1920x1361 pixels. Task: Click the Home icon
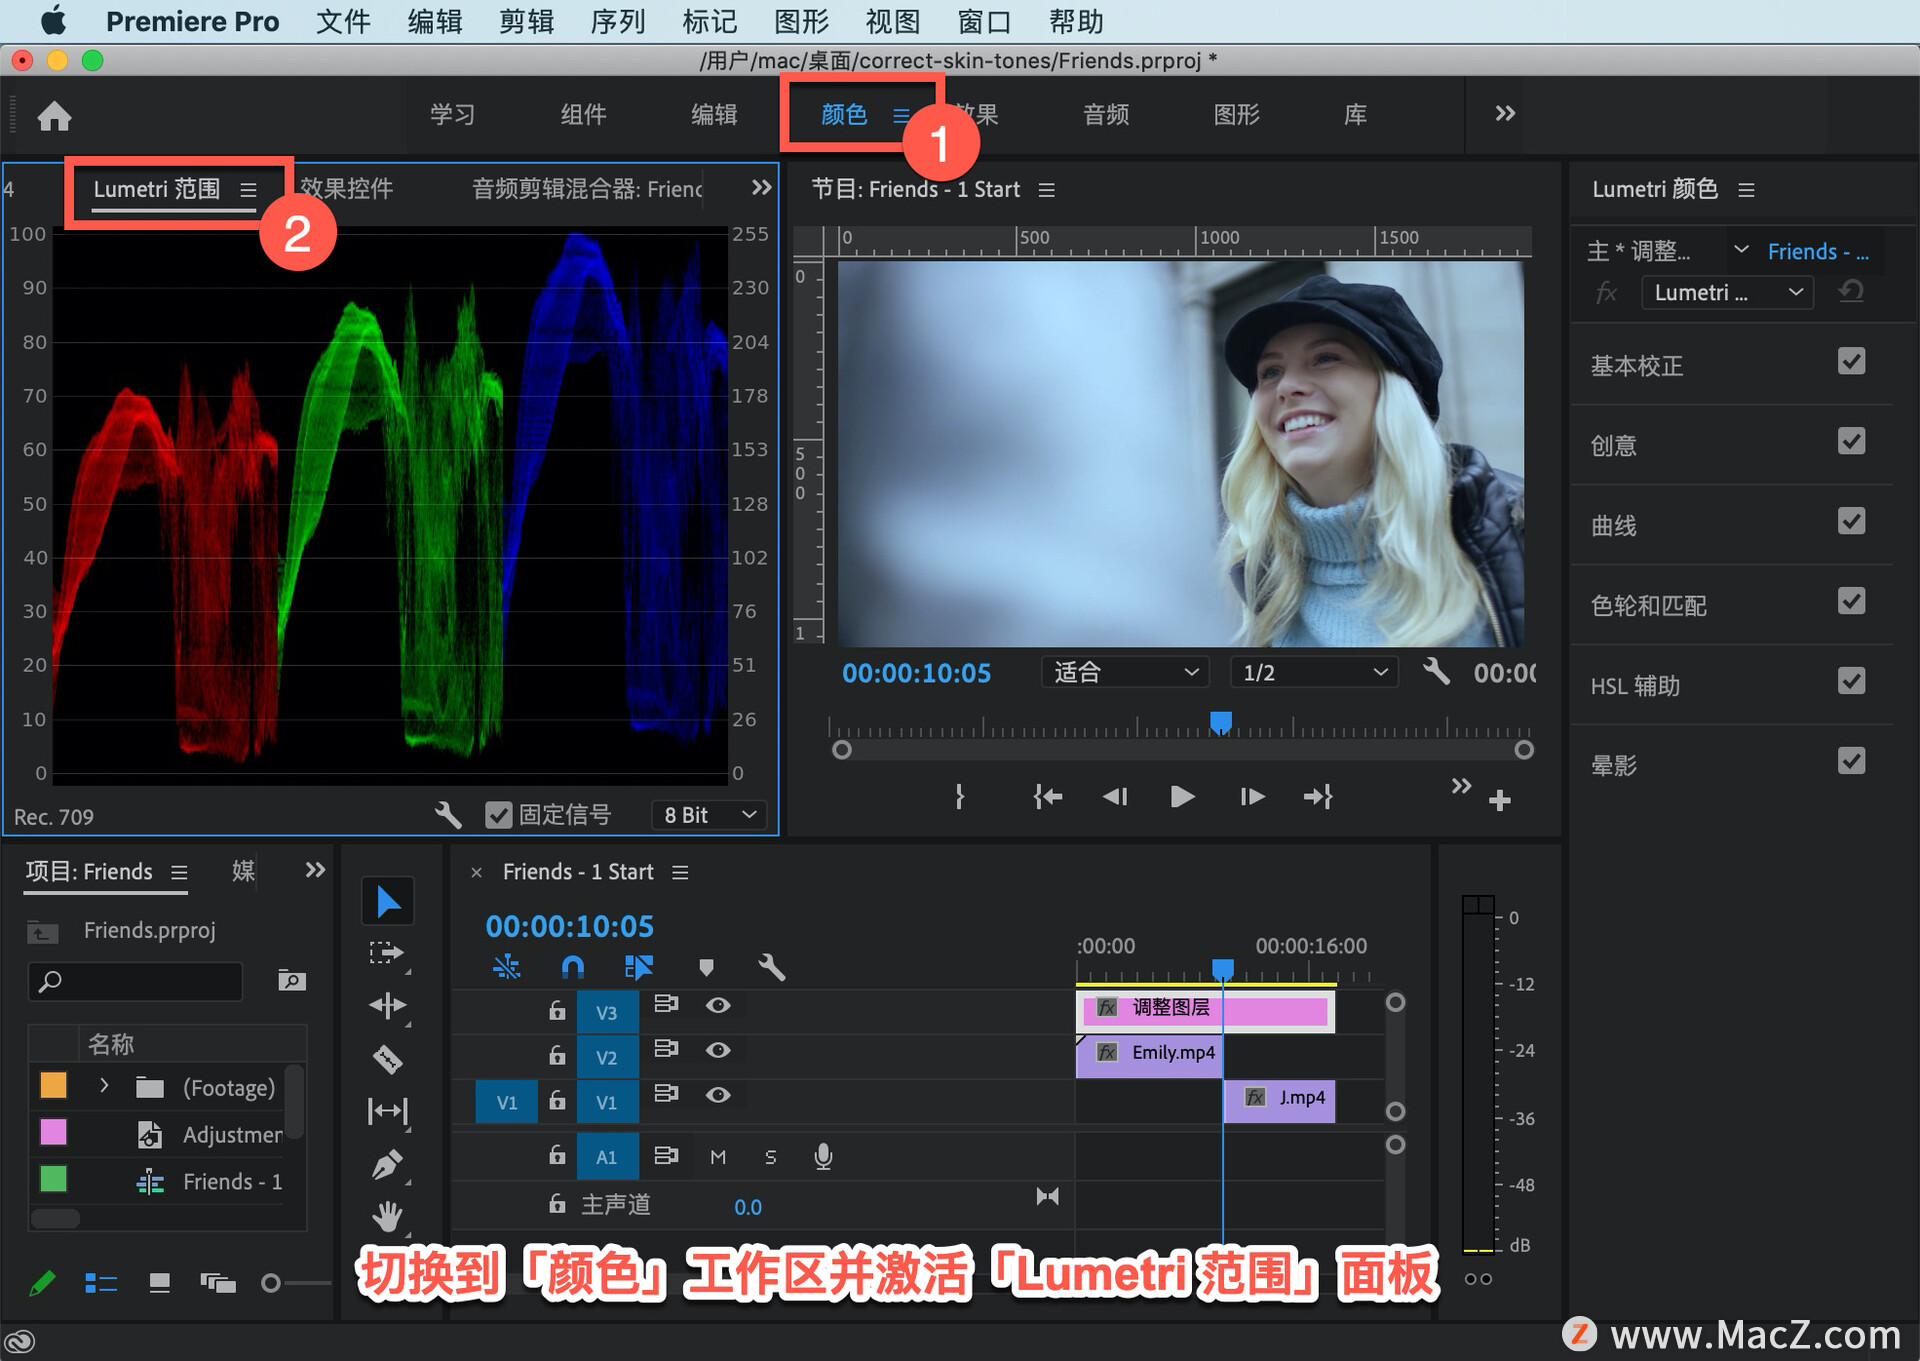tap(54, 116)
